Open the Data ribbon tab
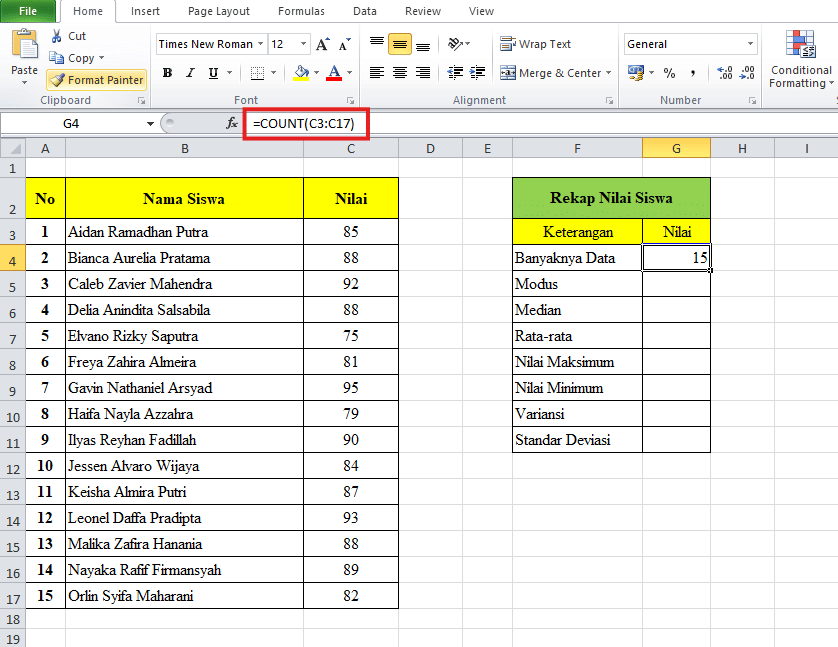This screenshot has width=838, height=647. coord(366,11)
